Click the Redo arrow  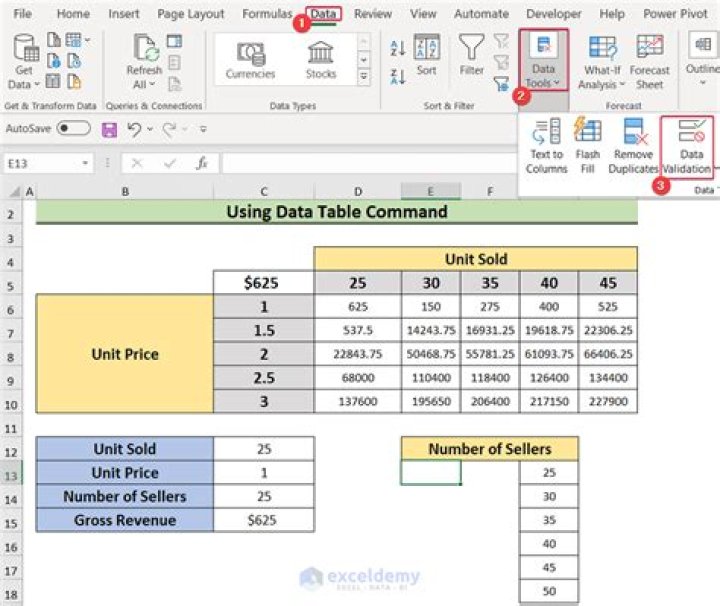(x=169, y=129)
